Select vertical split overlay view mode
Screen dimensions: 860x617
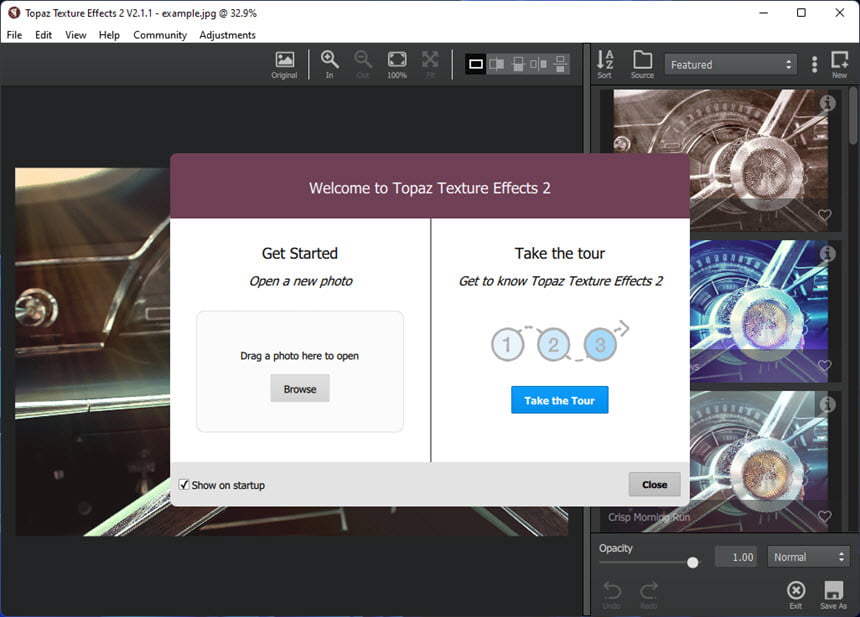[x=497, y=64]
